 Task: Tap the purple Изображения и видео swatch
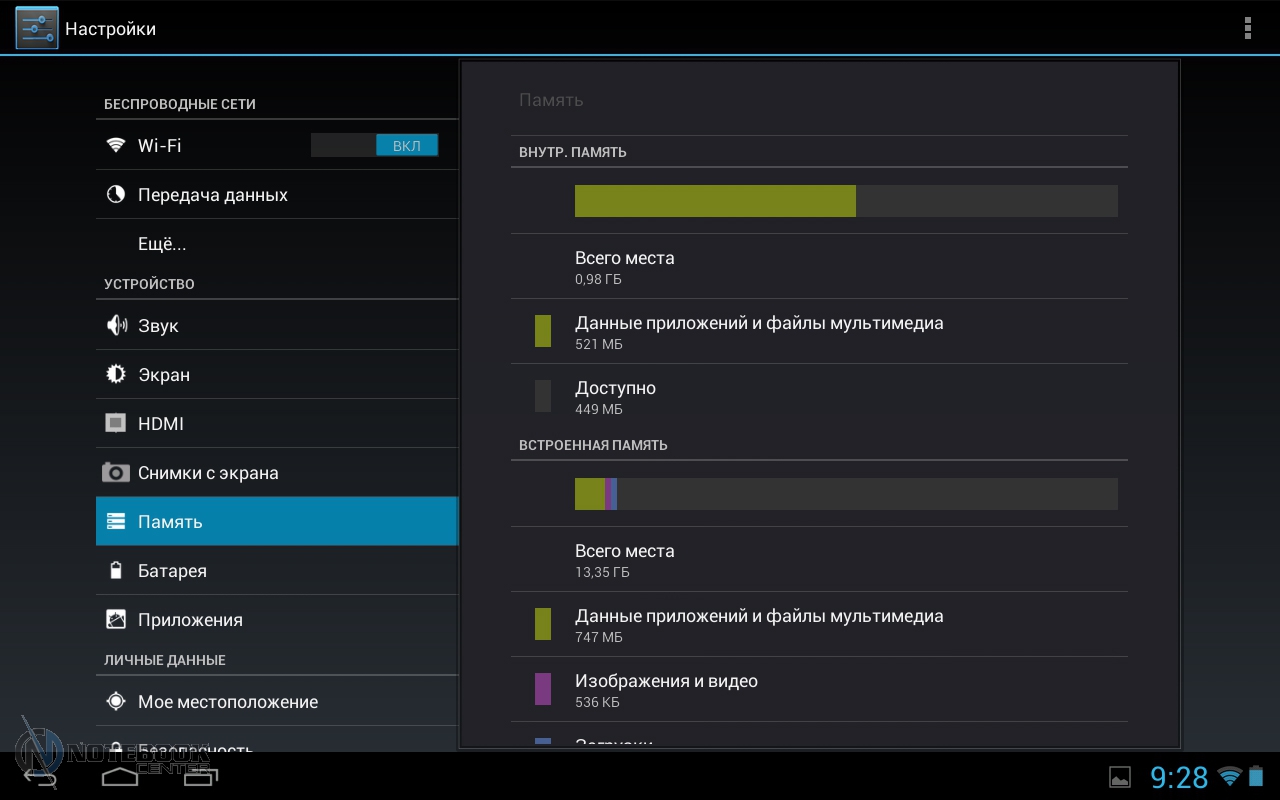pos(543,689)
